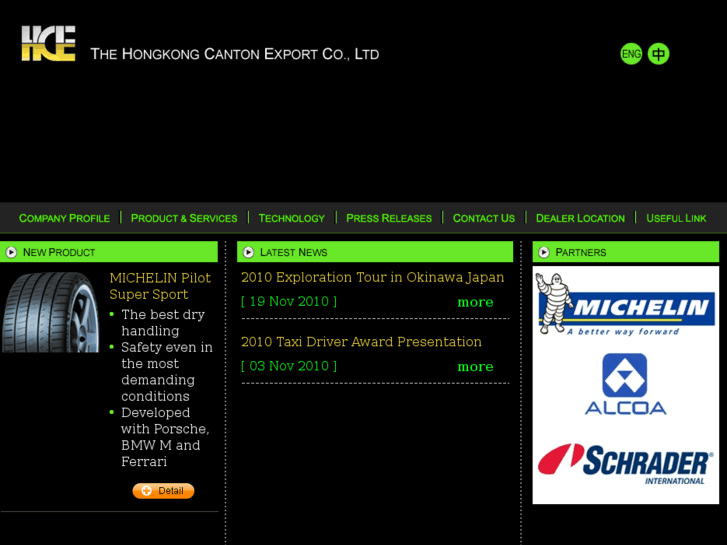Click the orange Detail button

click(163, 491)
